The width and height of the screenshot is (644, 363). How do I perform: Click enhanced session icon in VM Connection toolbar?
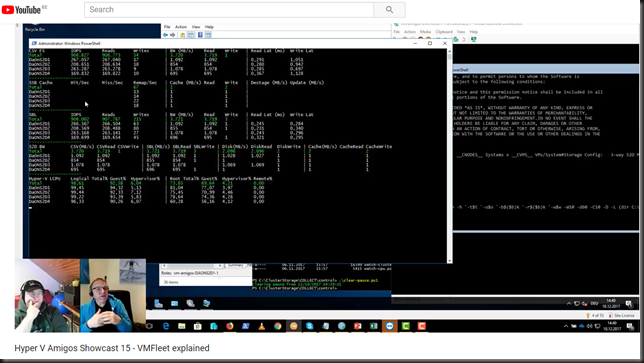(x=474, y=39)
